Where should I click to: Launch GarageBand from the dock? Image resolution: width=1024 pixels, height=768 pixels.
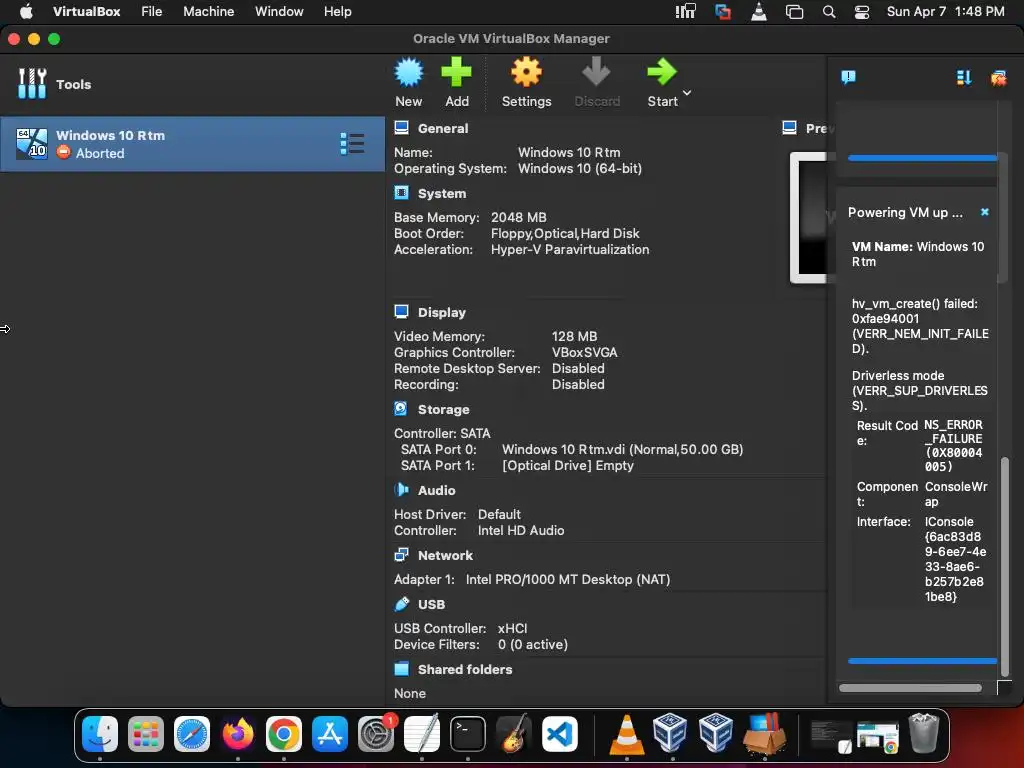click(x=514, y=734)
